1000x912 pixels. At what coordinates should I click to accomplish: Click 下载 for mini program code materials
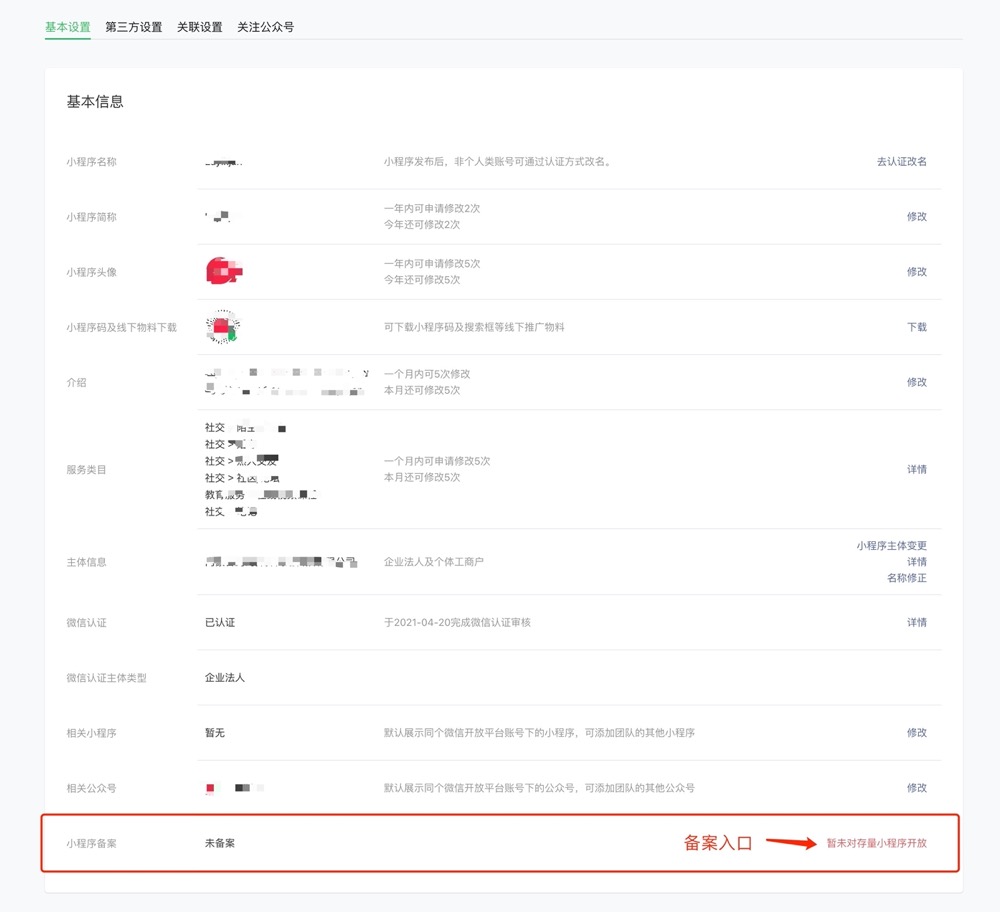tap(916, 327)
